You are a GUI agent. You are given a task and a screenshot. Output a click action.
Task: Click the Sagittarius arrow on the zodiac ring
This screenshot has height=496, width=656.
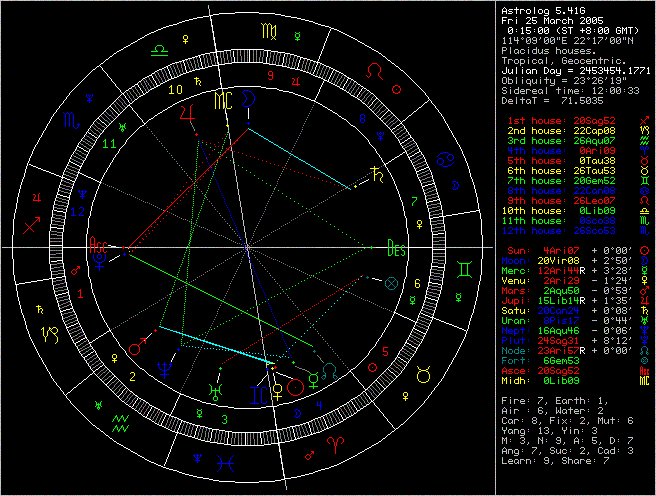coord(35,228)
